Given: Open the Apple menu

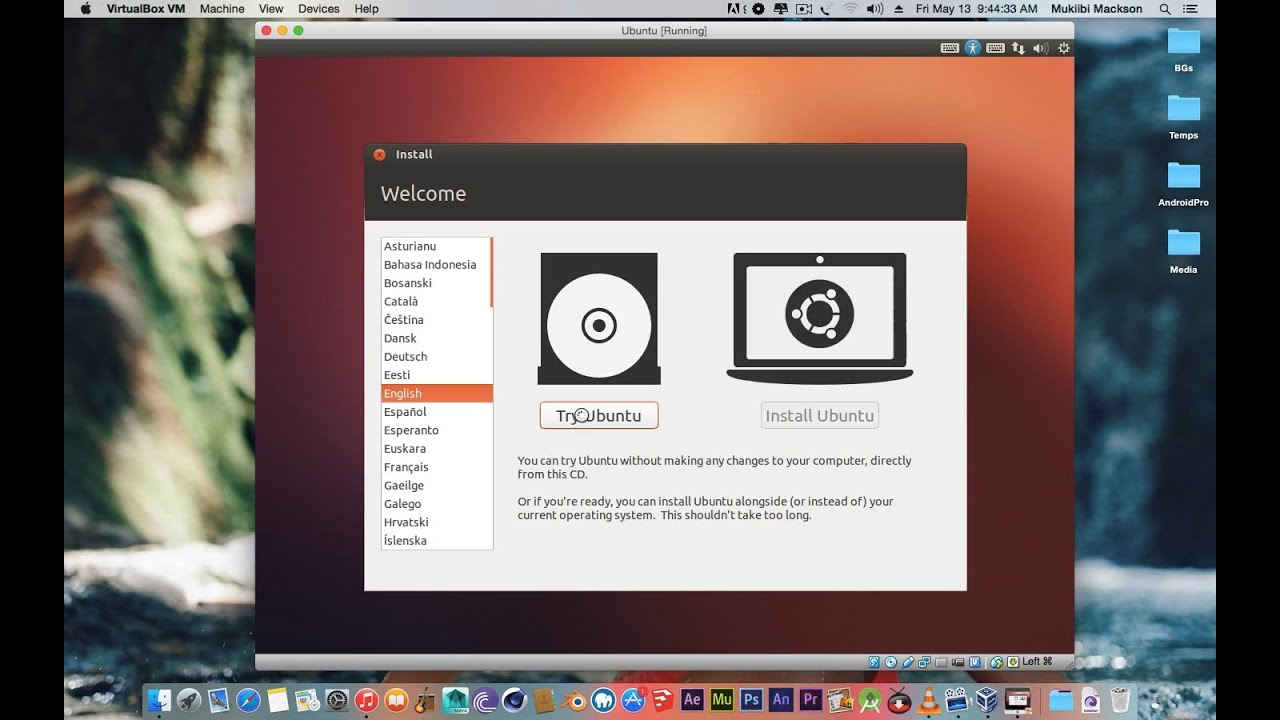Looking at the screenshot, I should [85, 8].
